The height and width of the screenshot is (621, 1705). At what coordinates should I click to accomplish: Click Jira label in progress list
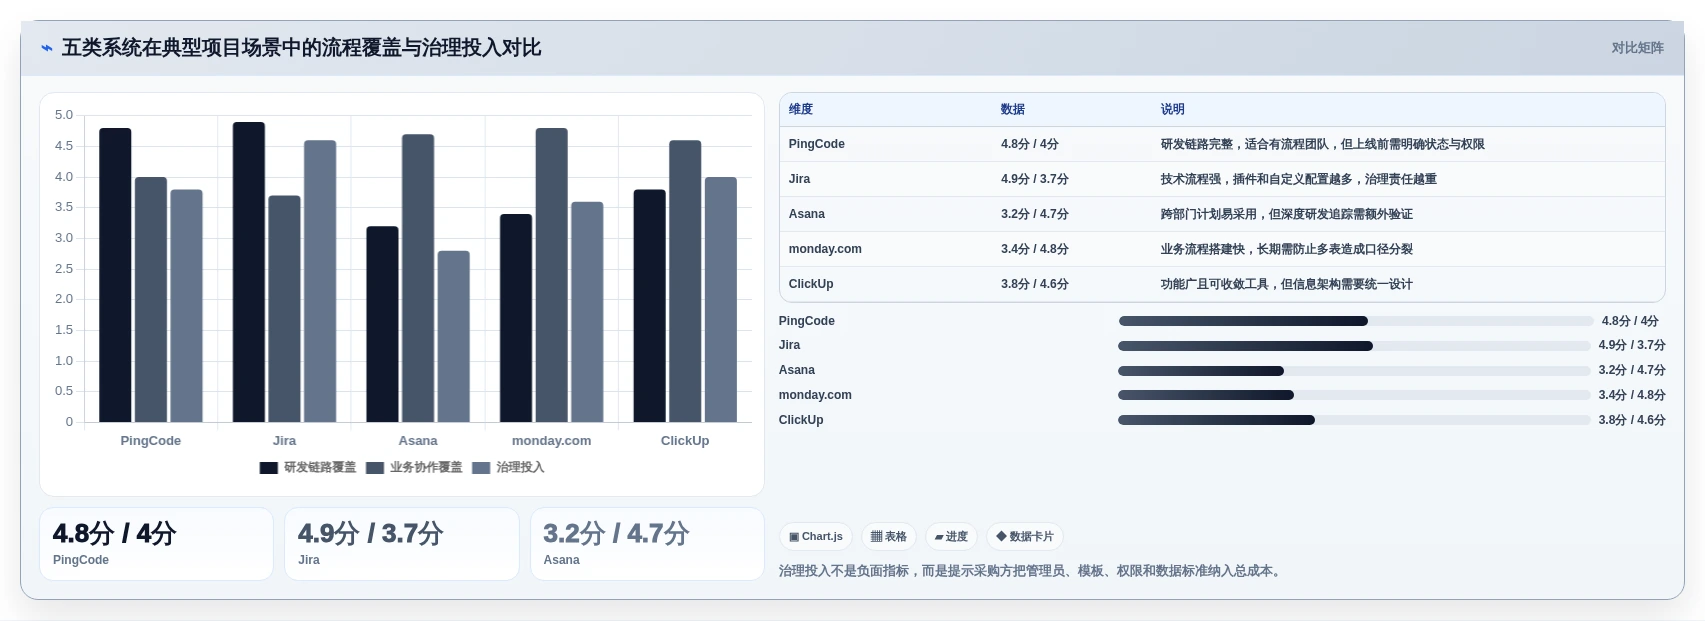(790, 345)
